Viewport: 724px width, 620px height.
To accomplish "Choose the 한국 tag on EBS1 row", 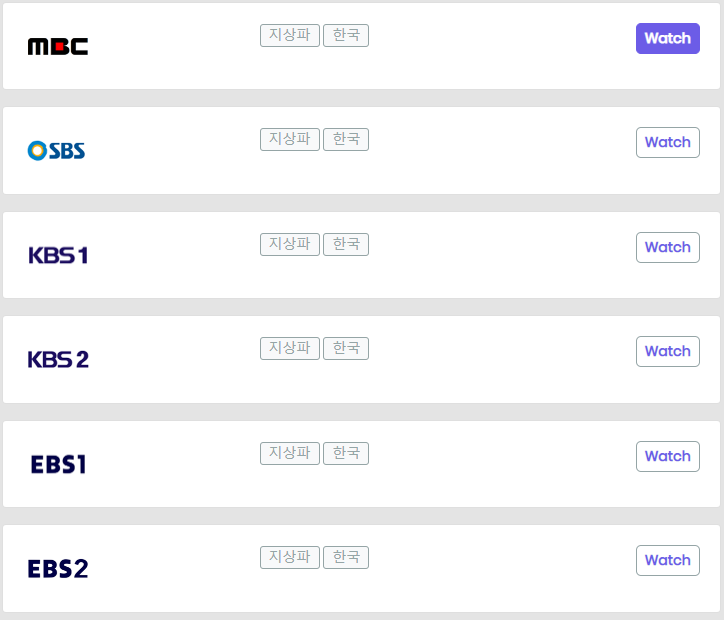I will coord(346,453).
